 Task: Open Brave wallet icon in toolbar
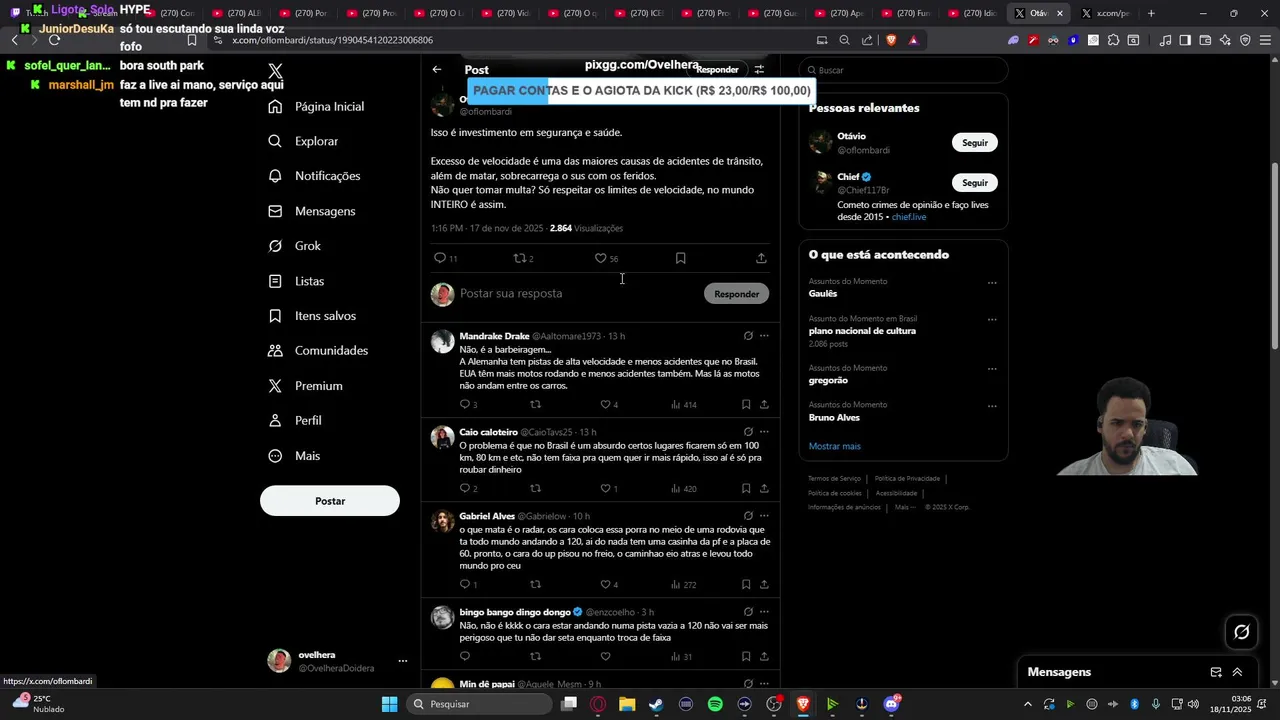point(1205,40)
